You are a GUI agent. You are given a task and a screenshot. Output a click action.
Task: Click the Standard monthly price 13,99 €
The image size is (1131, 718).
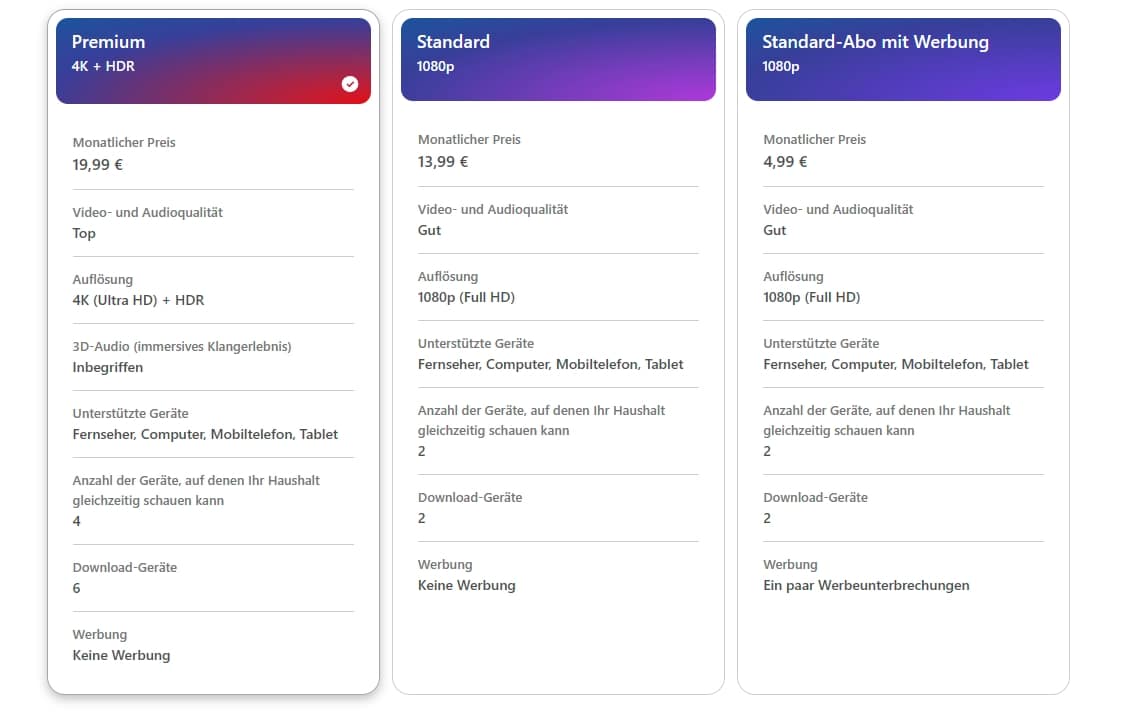[x=443, y=162]
